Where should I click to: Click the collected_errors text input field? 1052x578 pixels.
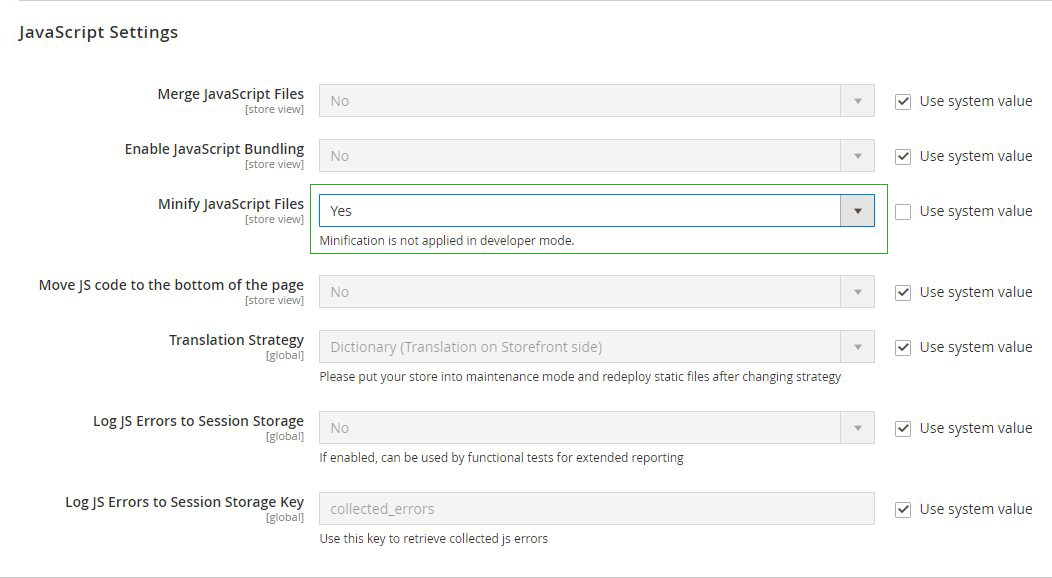point(596,509)
